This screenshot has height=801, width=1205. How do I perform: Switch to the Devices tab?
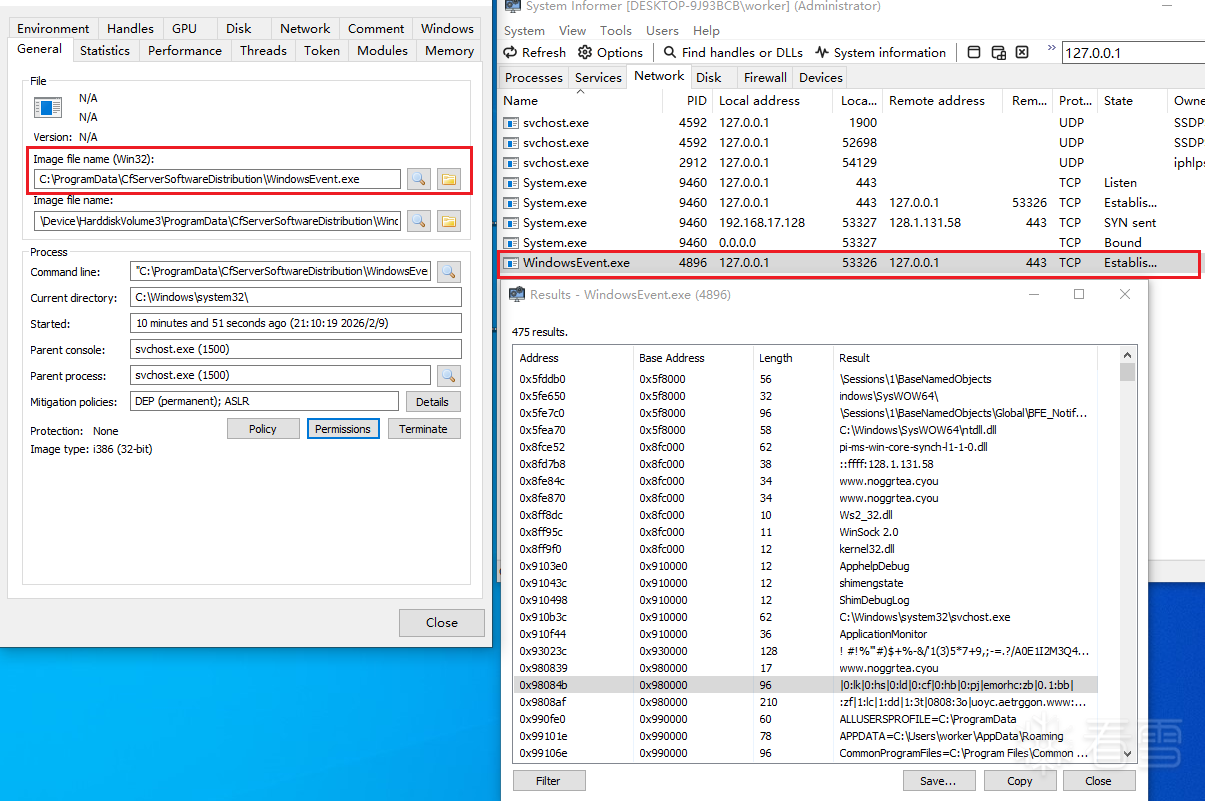[x=821, y=77]
